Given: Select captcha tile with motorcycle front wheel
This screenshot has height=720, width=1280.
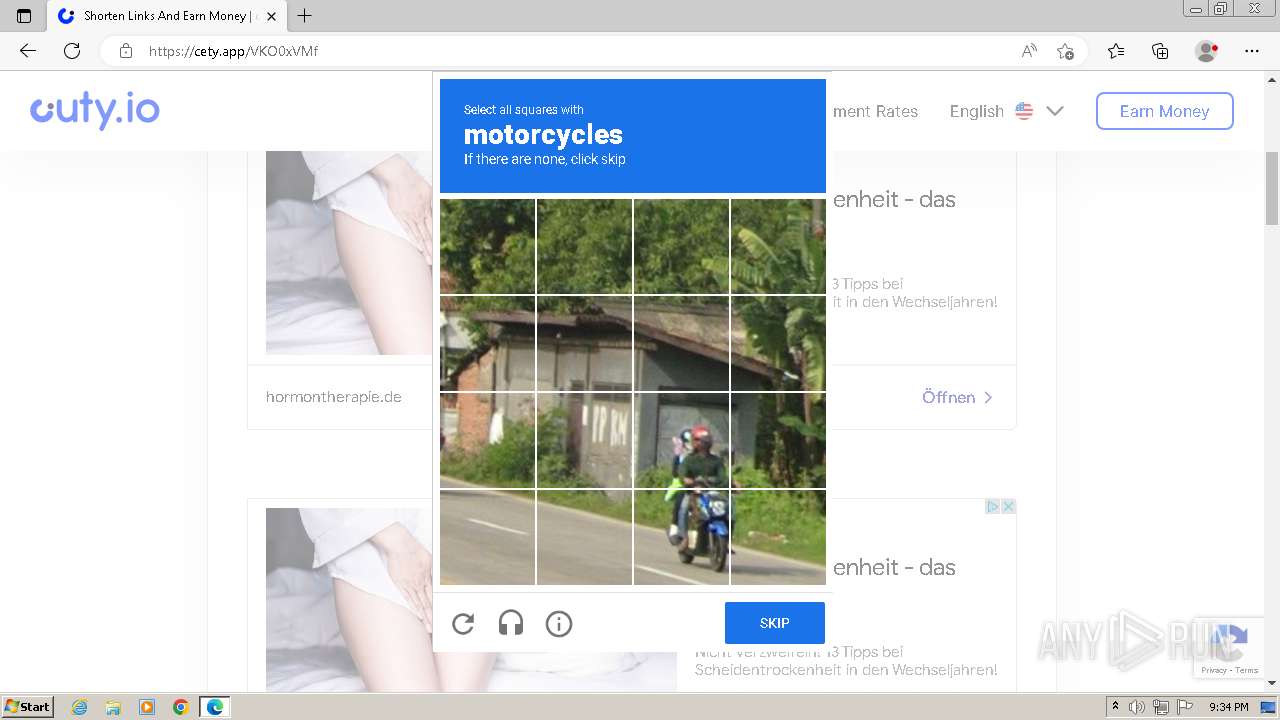Looking at the screenshot, I should [681, 537].
